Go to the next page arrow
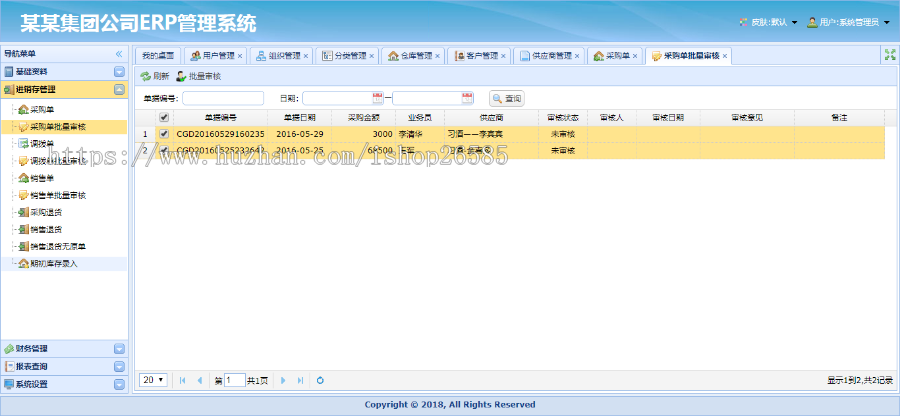The width and height of the screenshot is (900, 416). click(283, 380)
